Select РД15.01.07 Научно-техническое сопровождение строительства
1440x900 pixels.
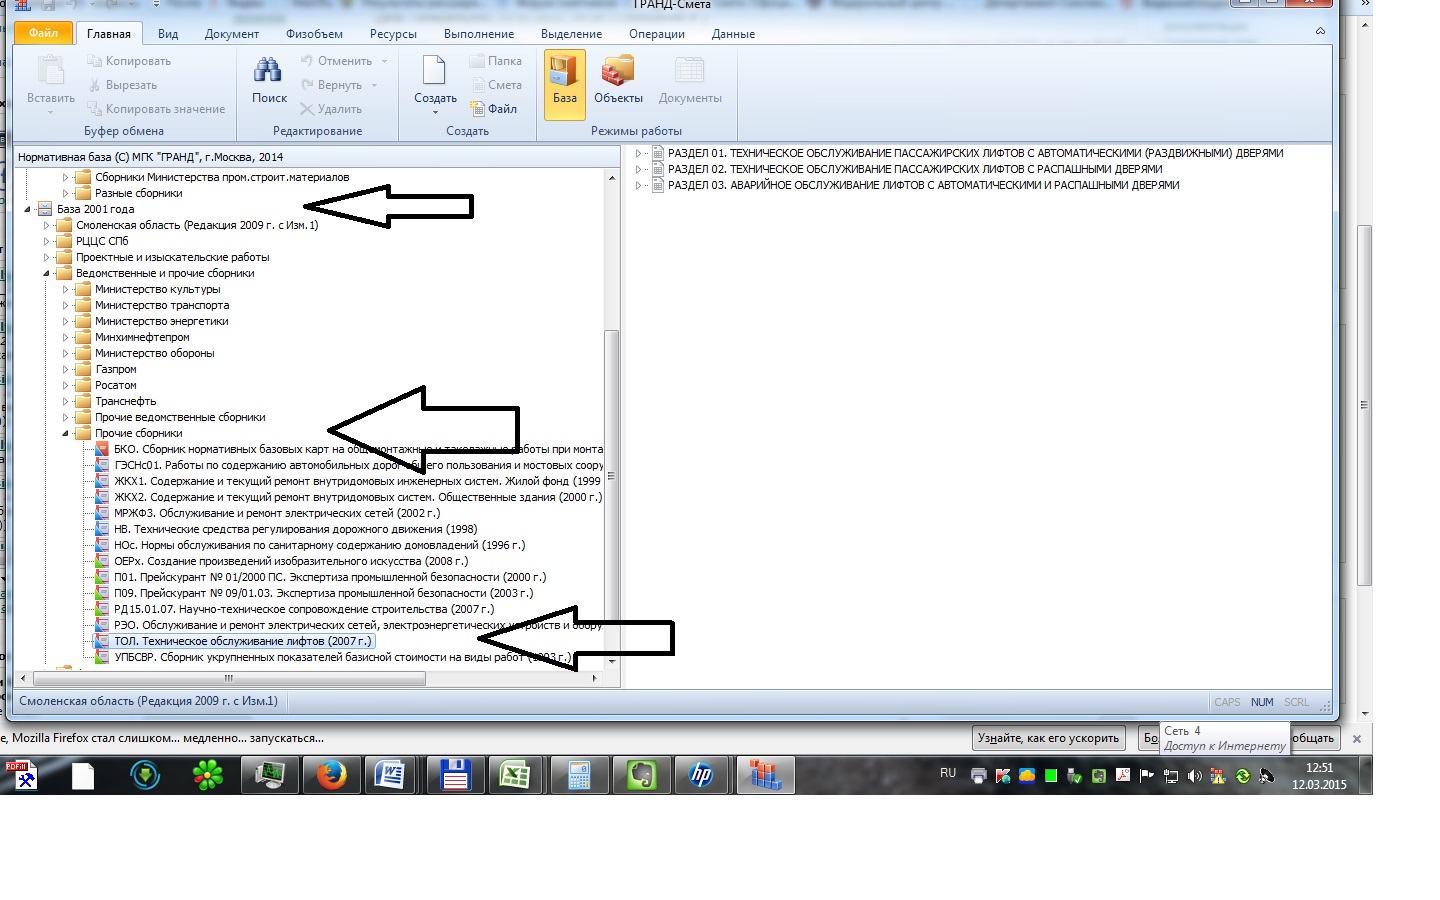click(x=304, y=609)
